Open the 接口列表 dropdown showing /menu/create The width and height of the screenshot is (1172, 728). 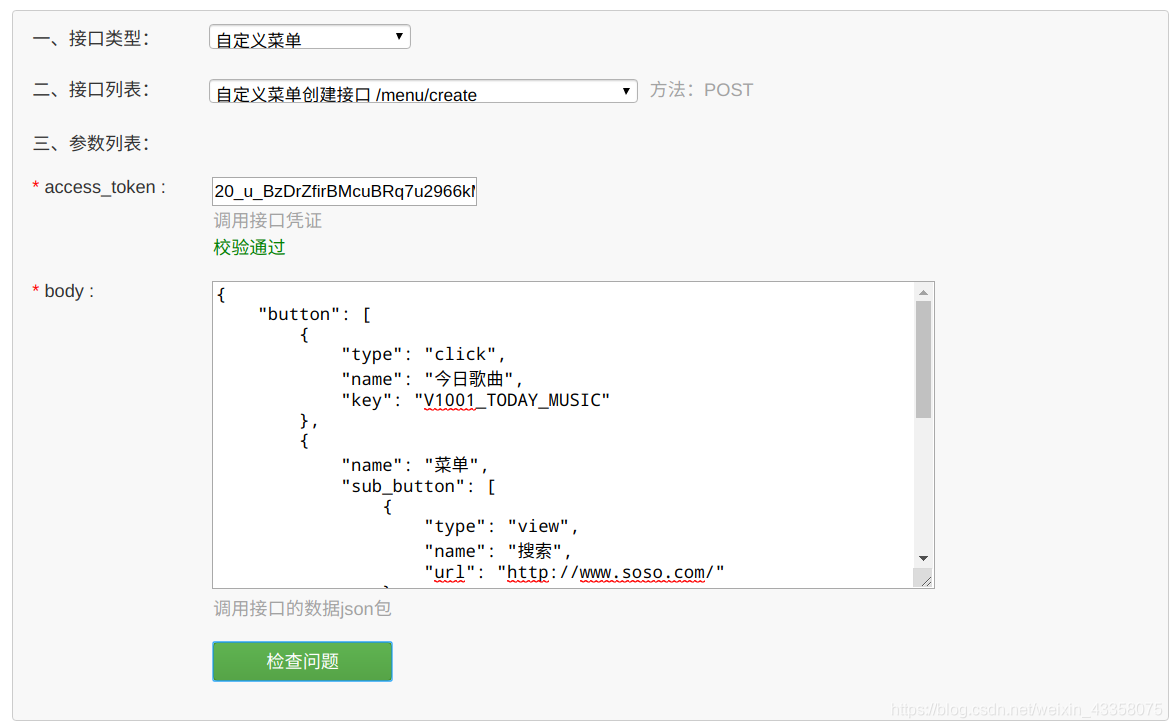423,91
